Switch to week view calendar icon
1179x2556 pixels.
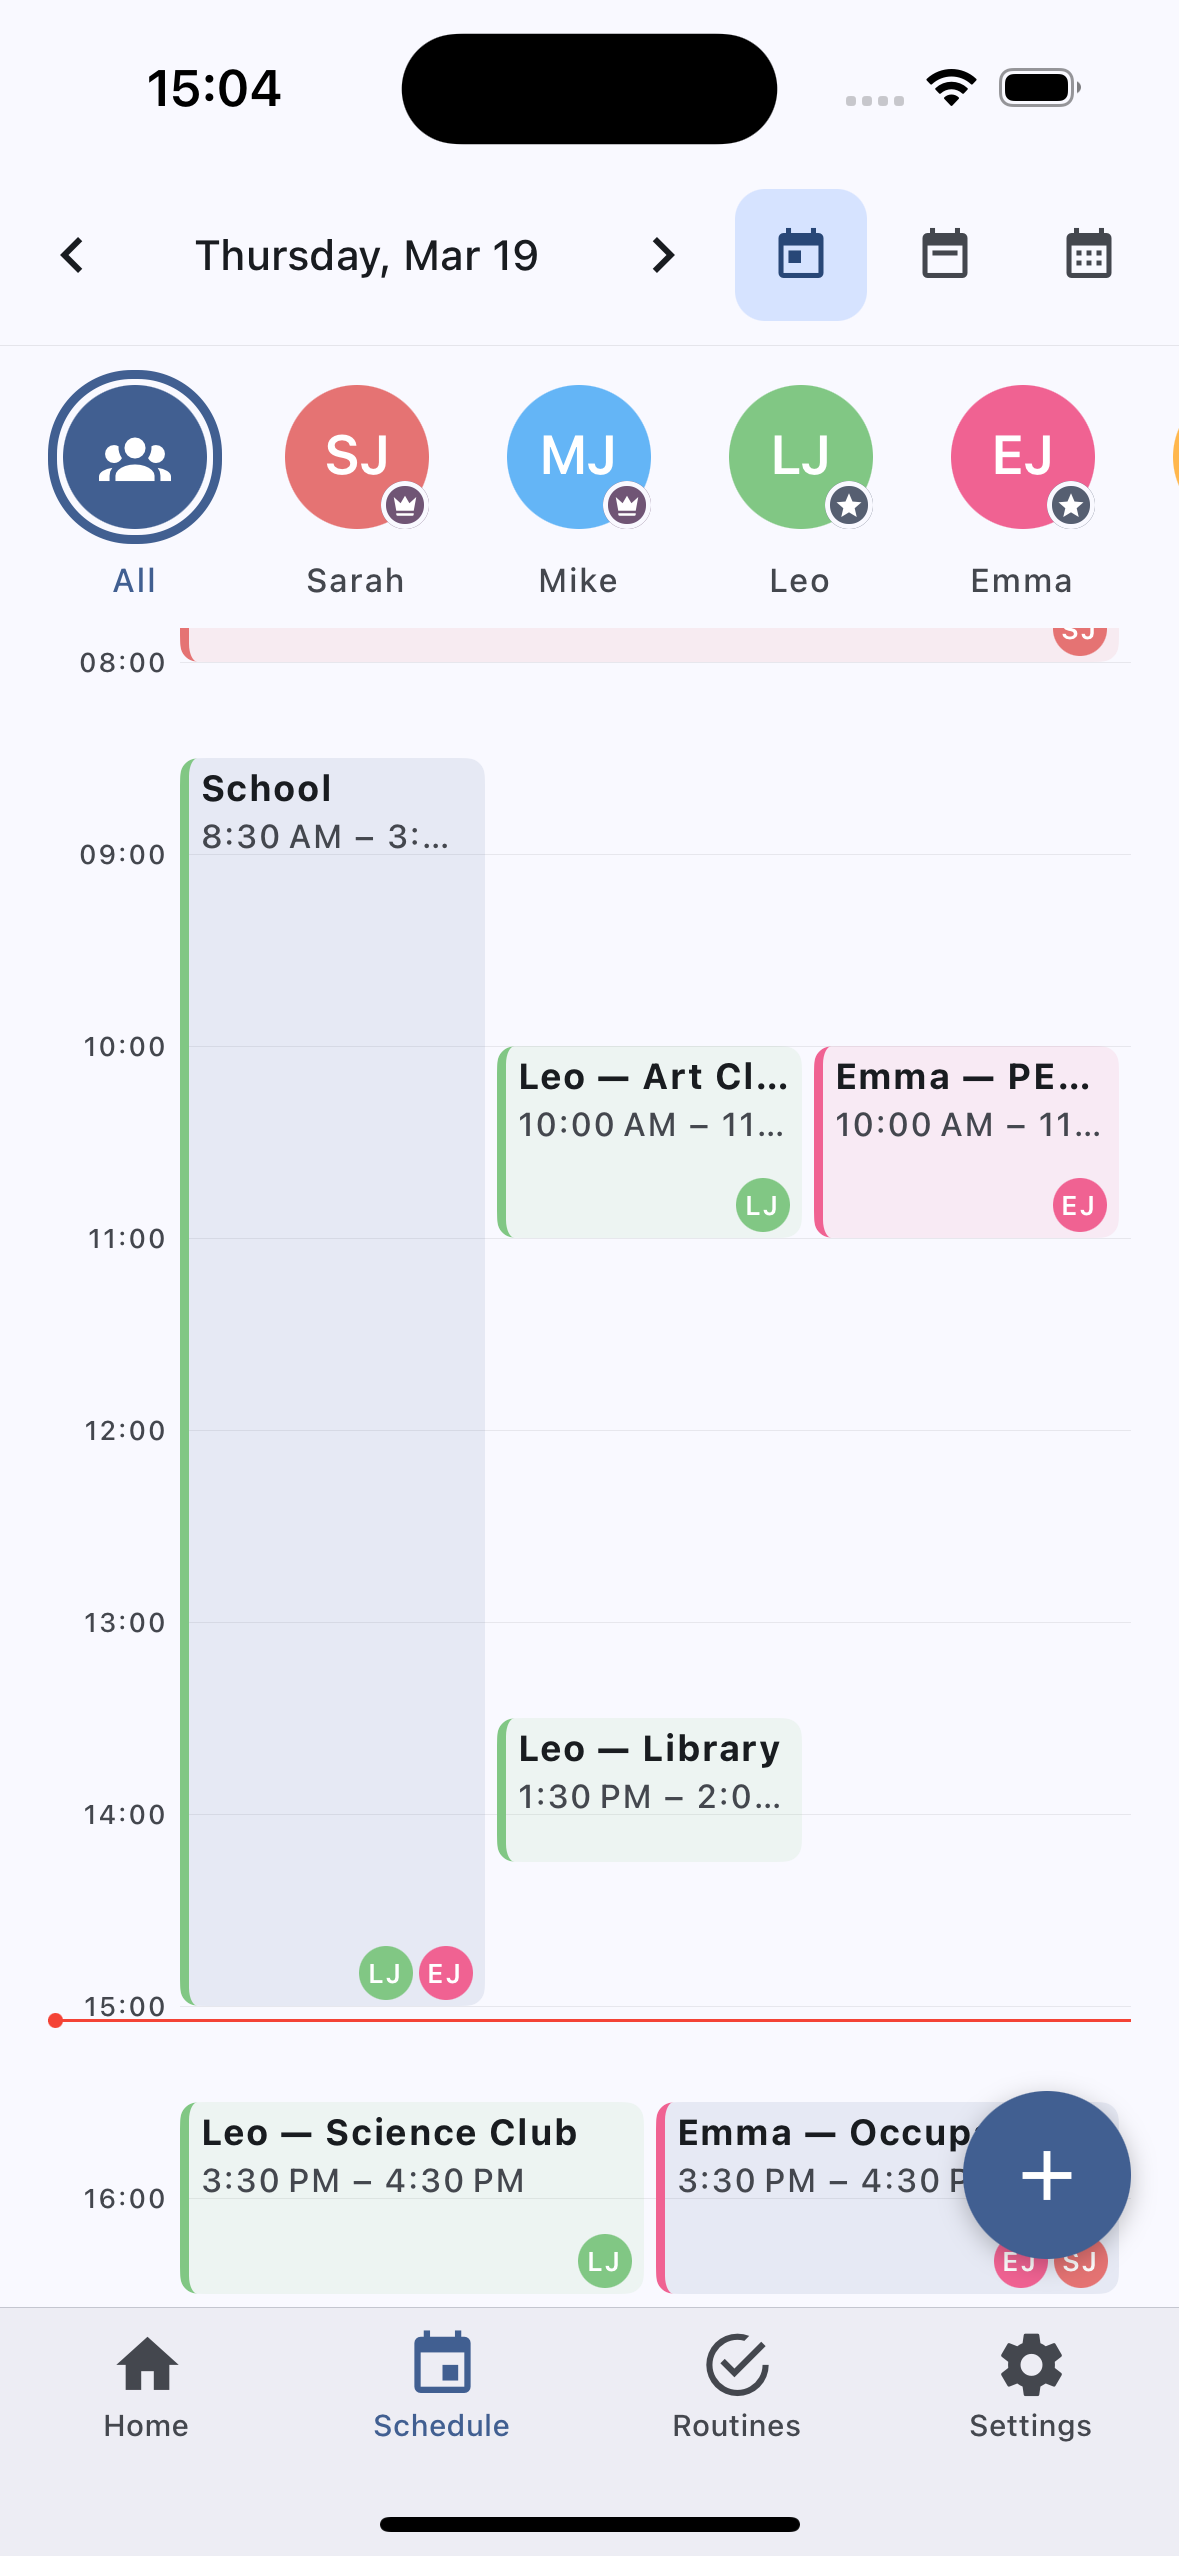point(944,255)
